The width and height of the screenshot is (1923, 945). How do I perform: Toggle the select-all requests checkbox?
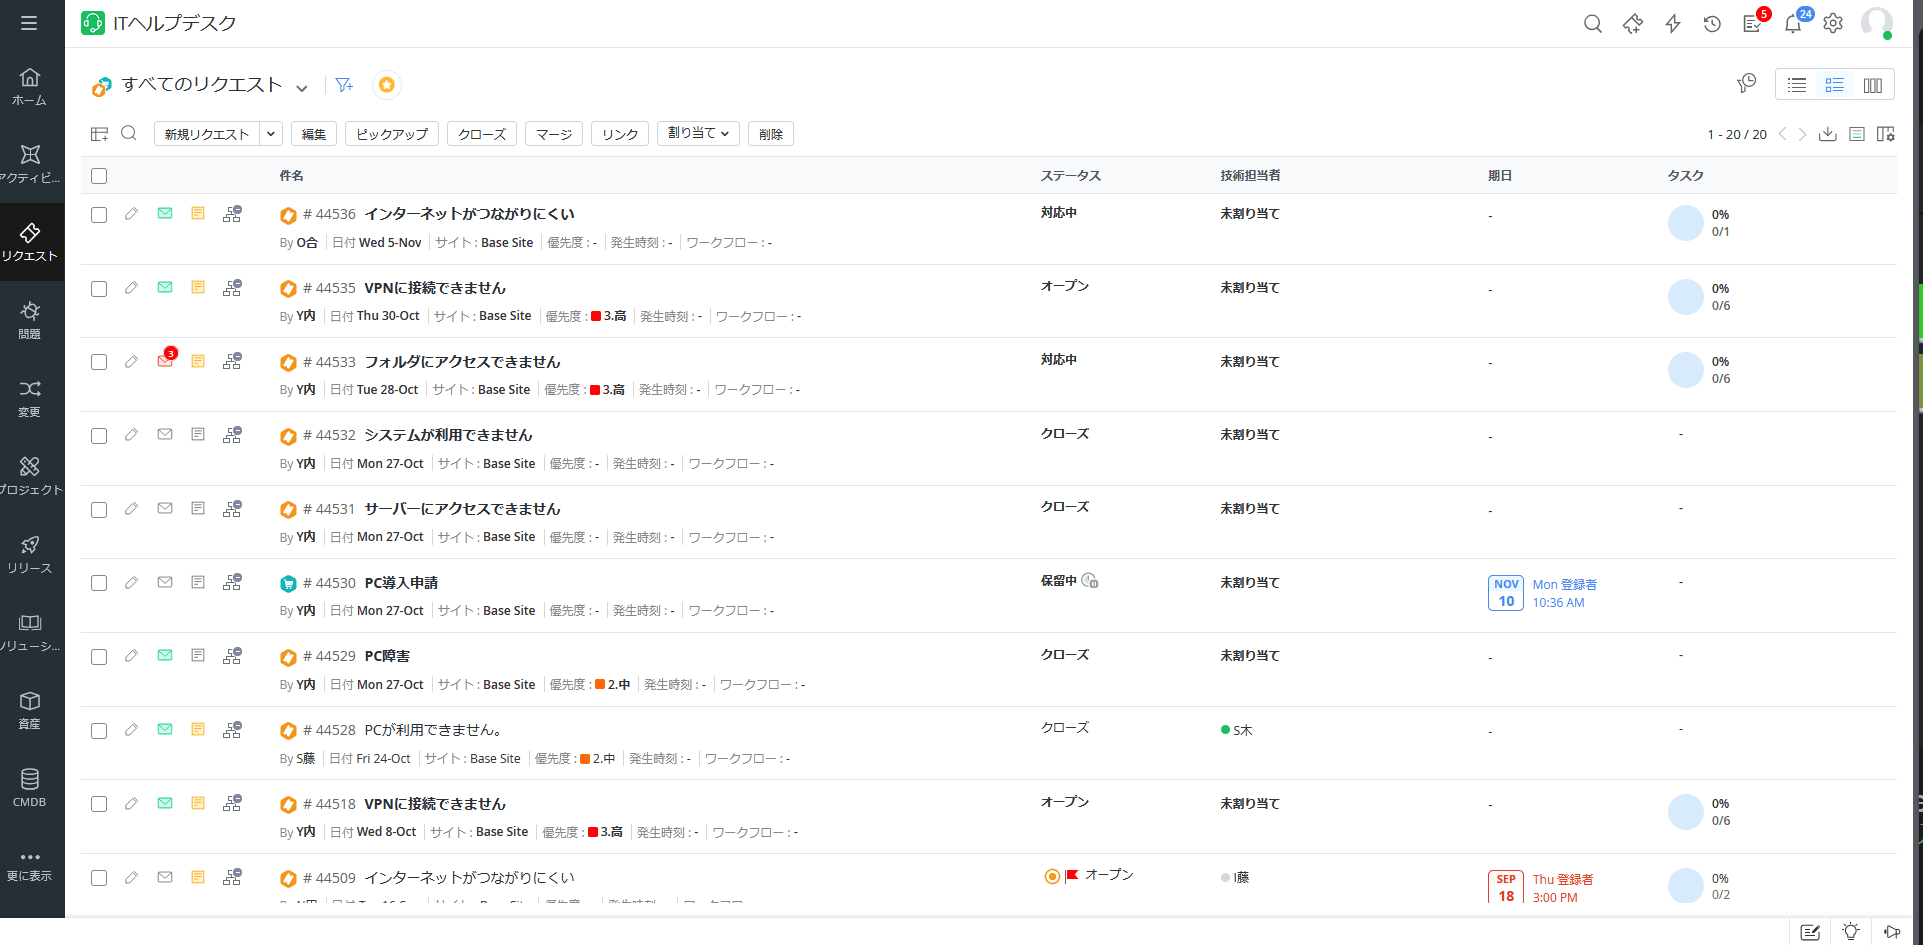[x=99, y=176]
